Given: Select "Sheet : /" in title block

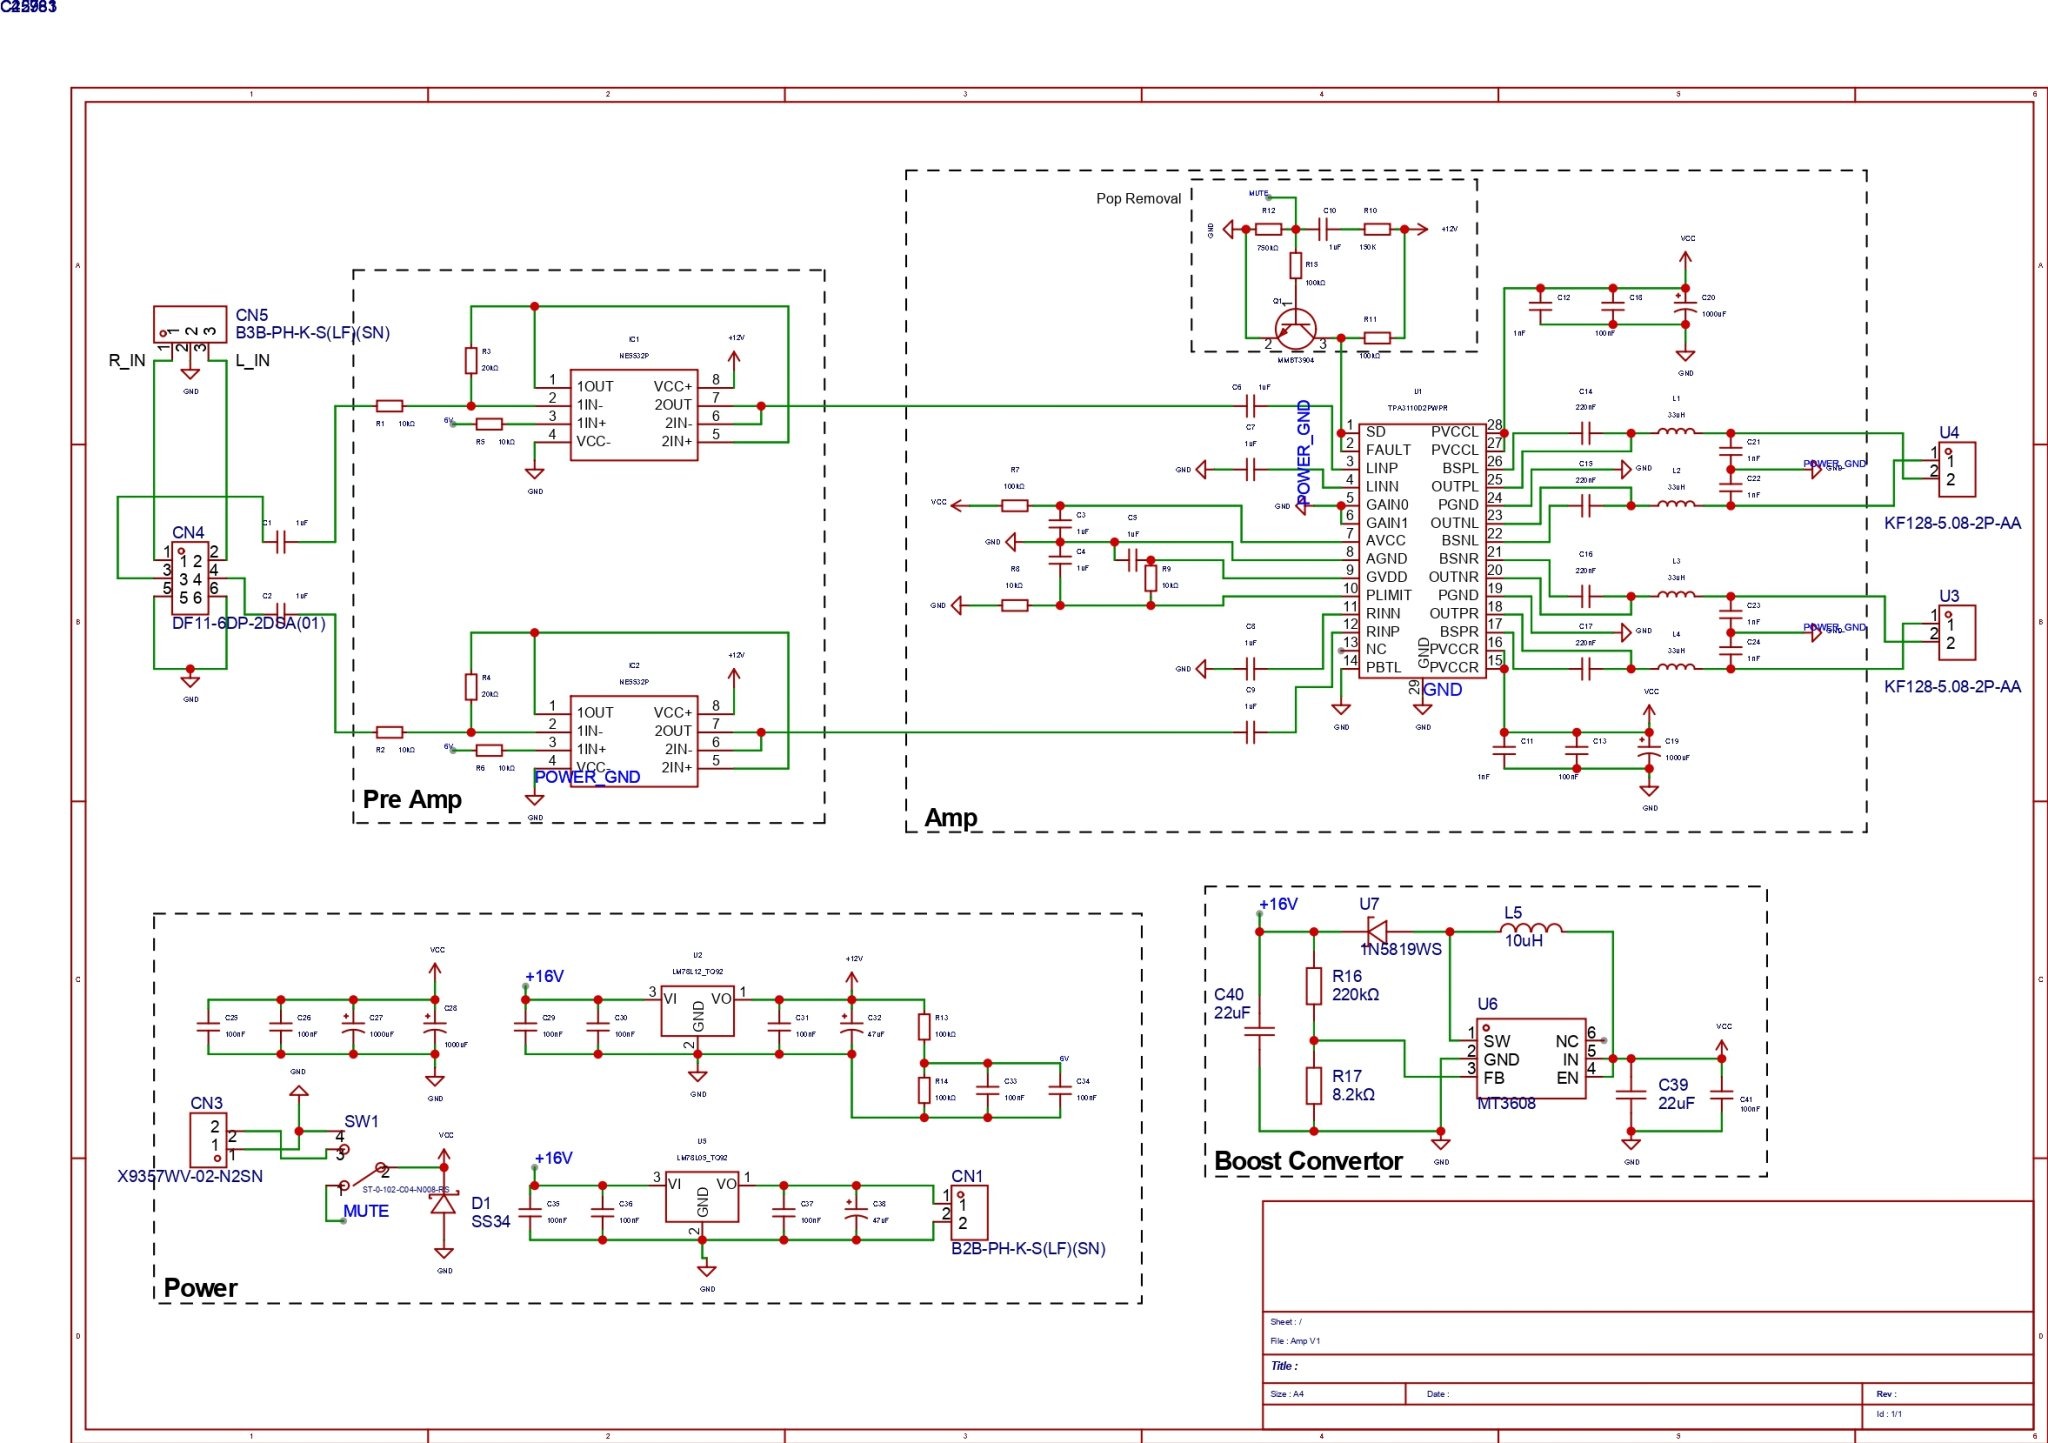Looking at the screenshot, I should (x=1286, y=1322).
